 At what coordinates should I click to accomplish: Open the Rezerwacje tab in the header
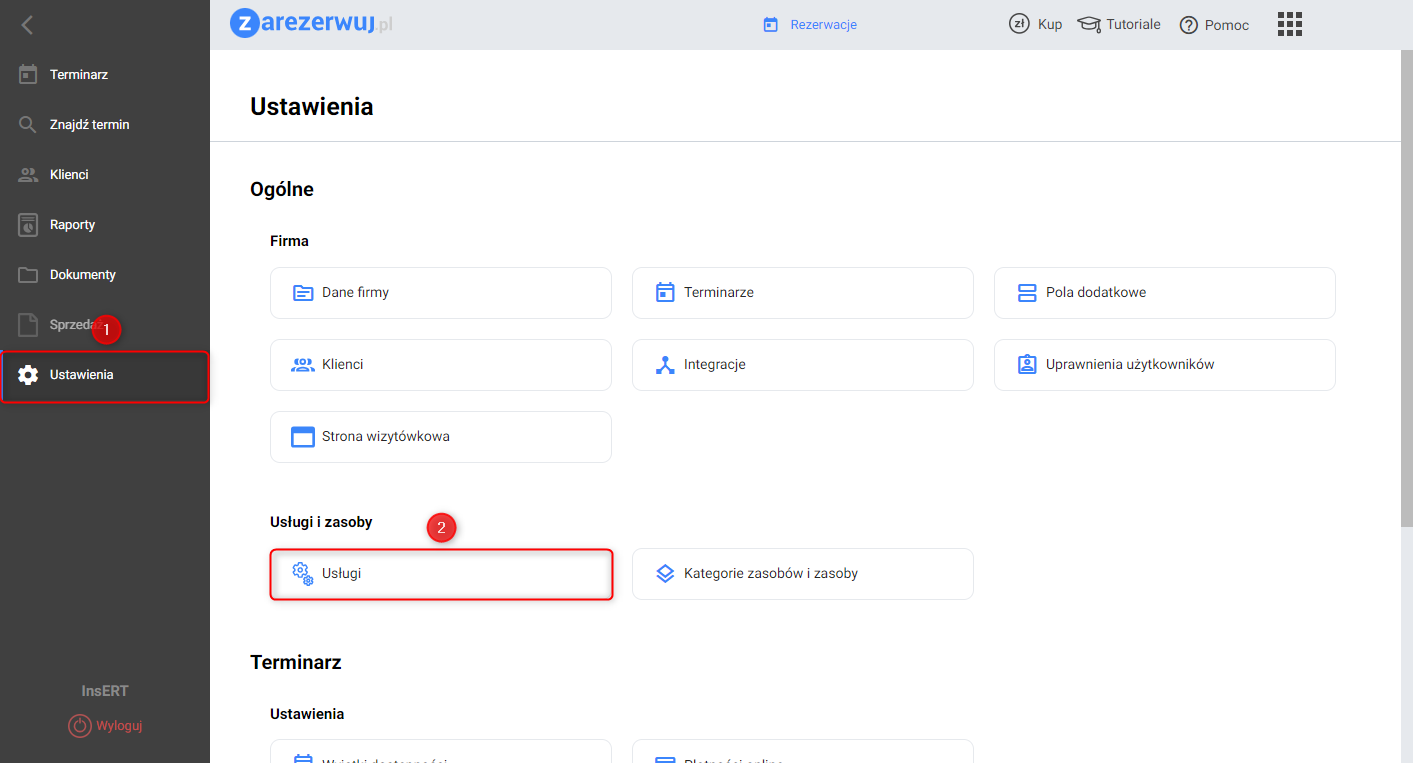(x=810, y=25)
